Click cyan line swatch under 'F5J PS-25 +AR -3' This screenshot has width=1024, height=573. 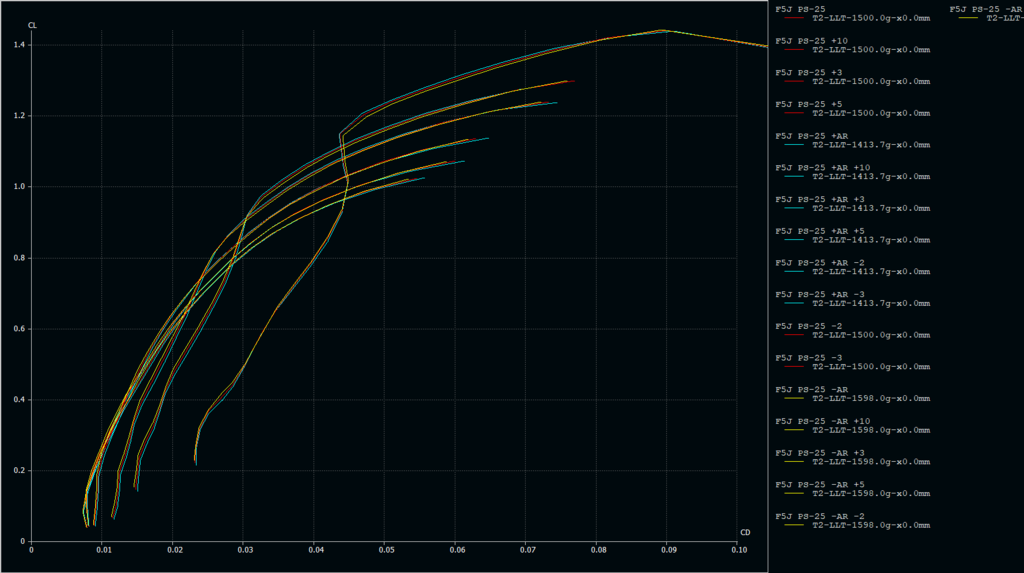795,303
